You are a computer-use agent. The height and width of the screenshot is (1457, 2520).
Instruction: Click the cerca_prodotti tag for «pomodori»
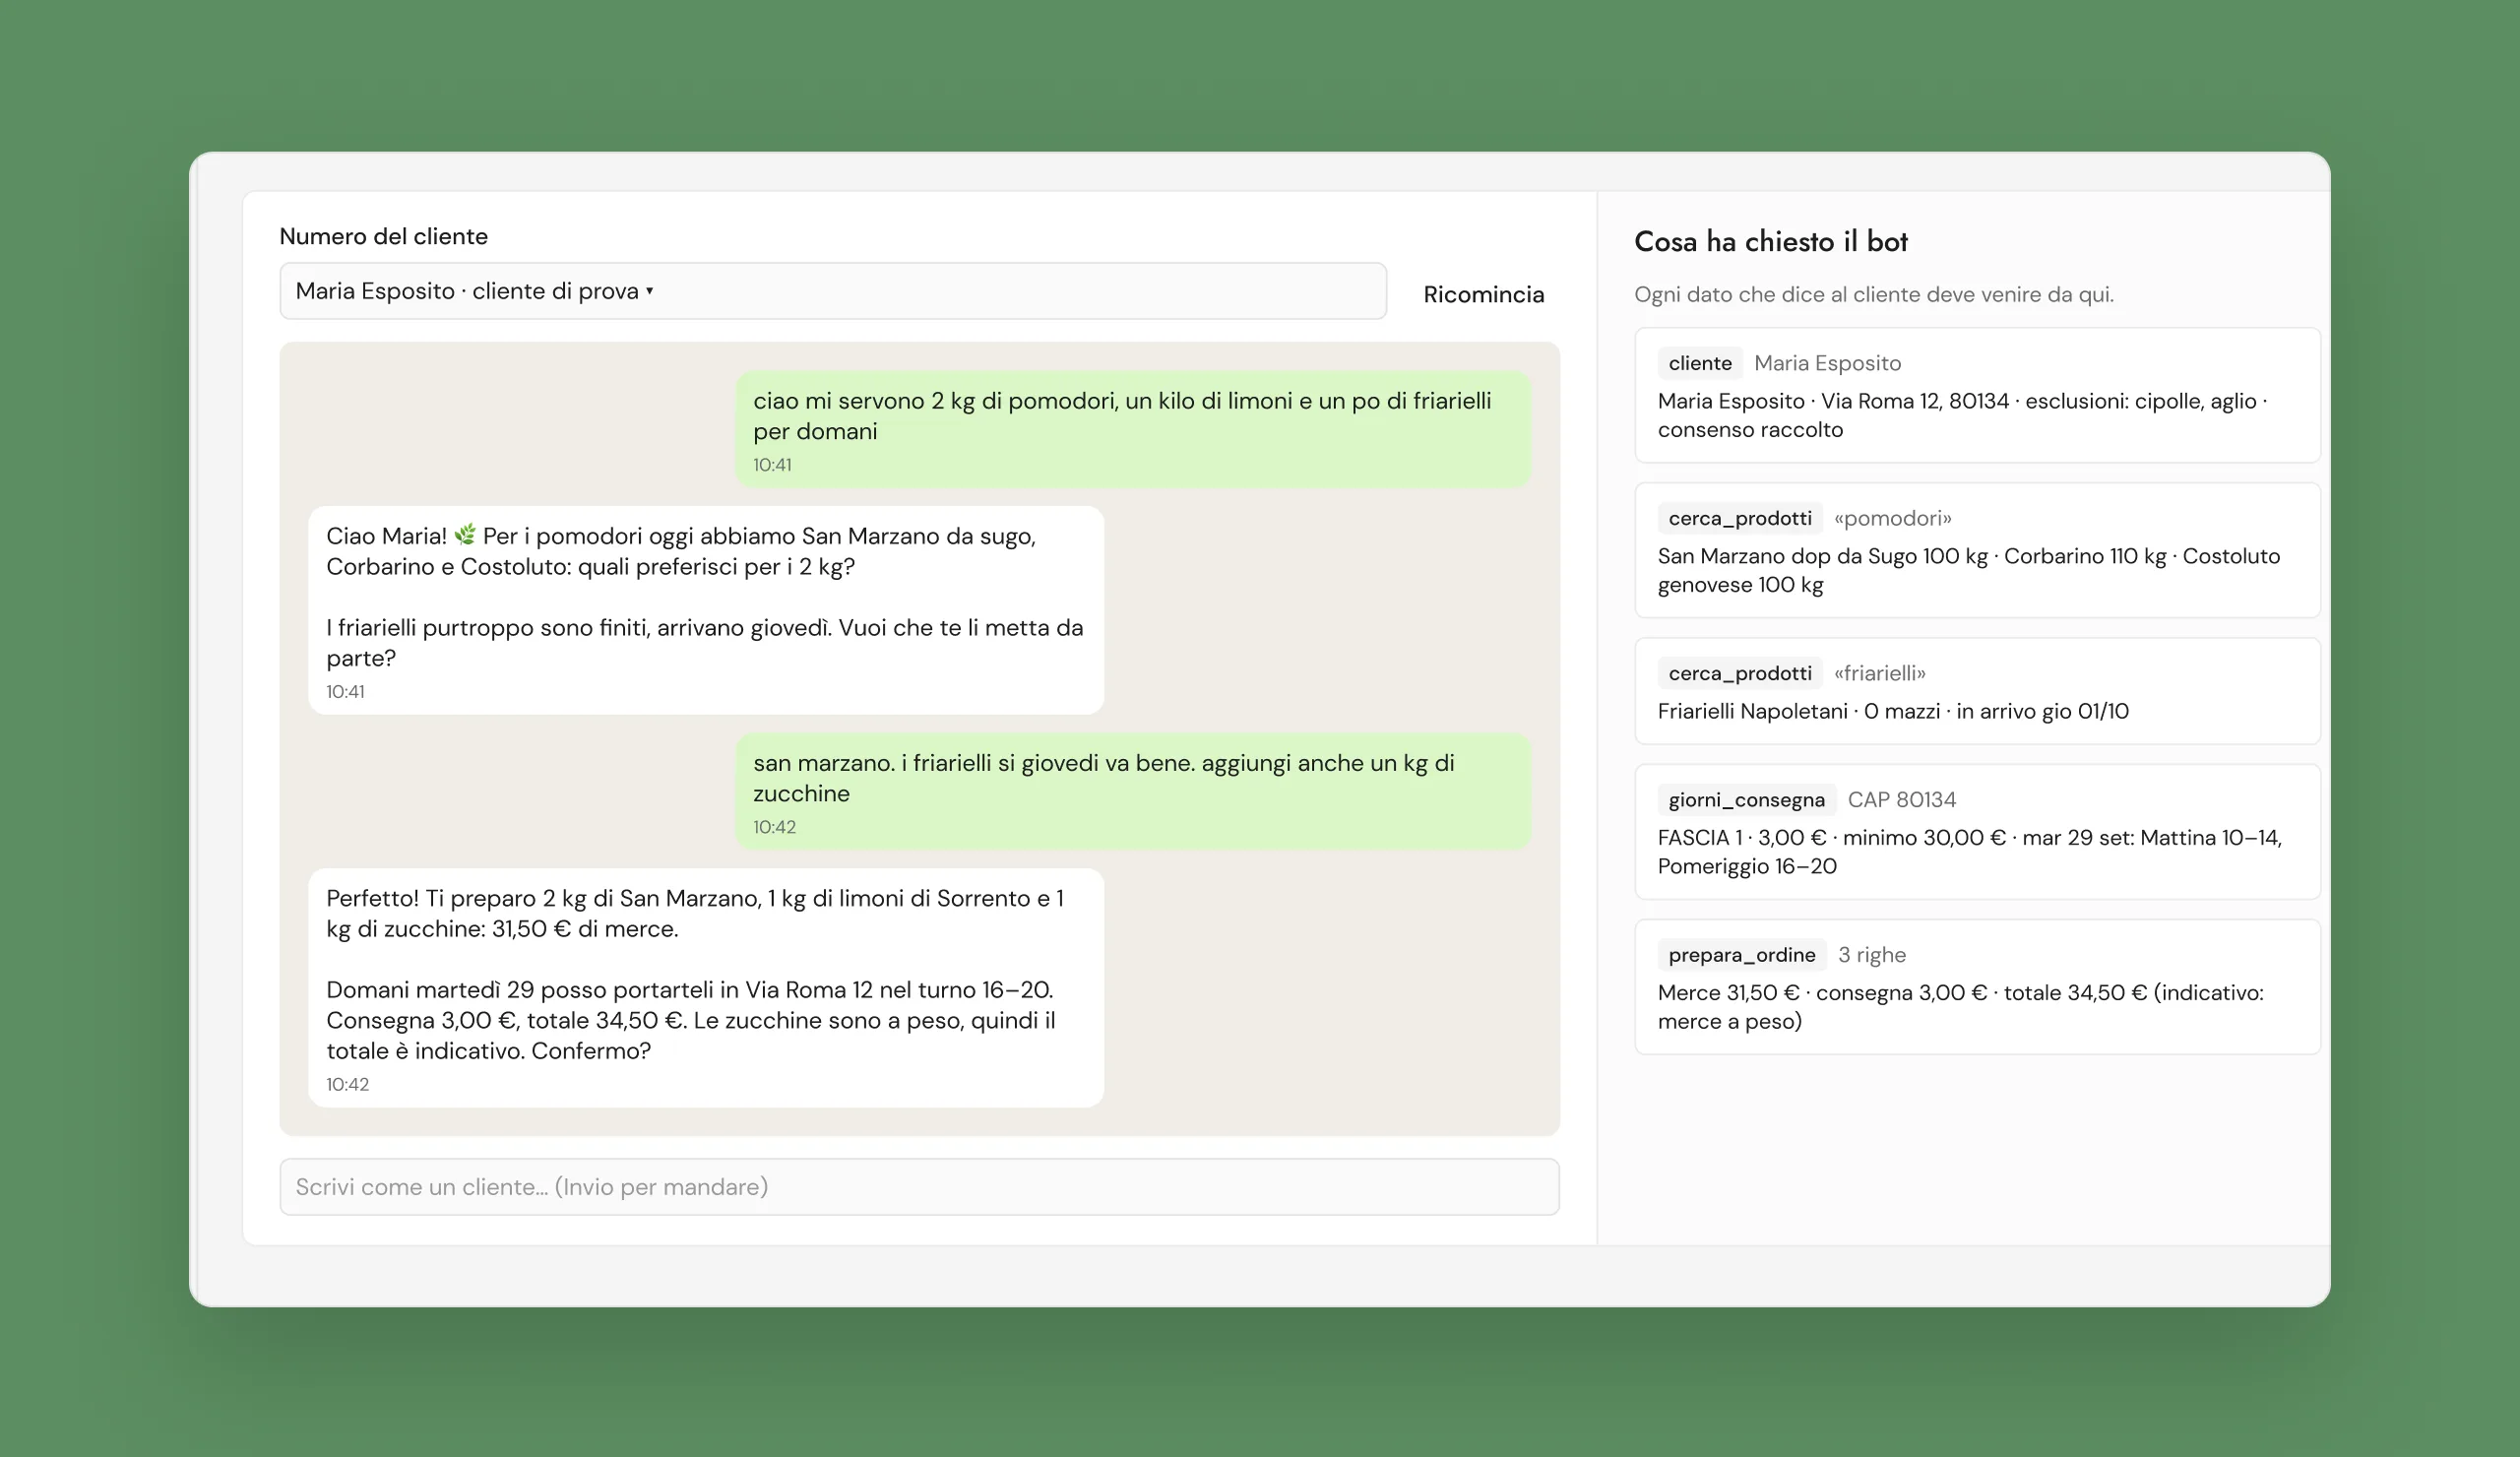1739,518
